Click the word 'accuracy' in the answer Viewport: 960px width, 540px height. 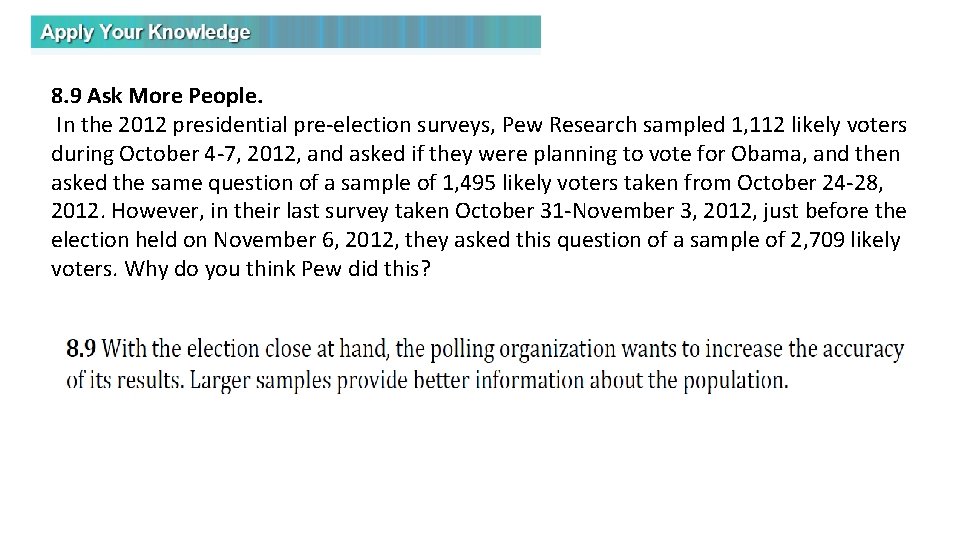pyautogui.click(x=862, y=350)
